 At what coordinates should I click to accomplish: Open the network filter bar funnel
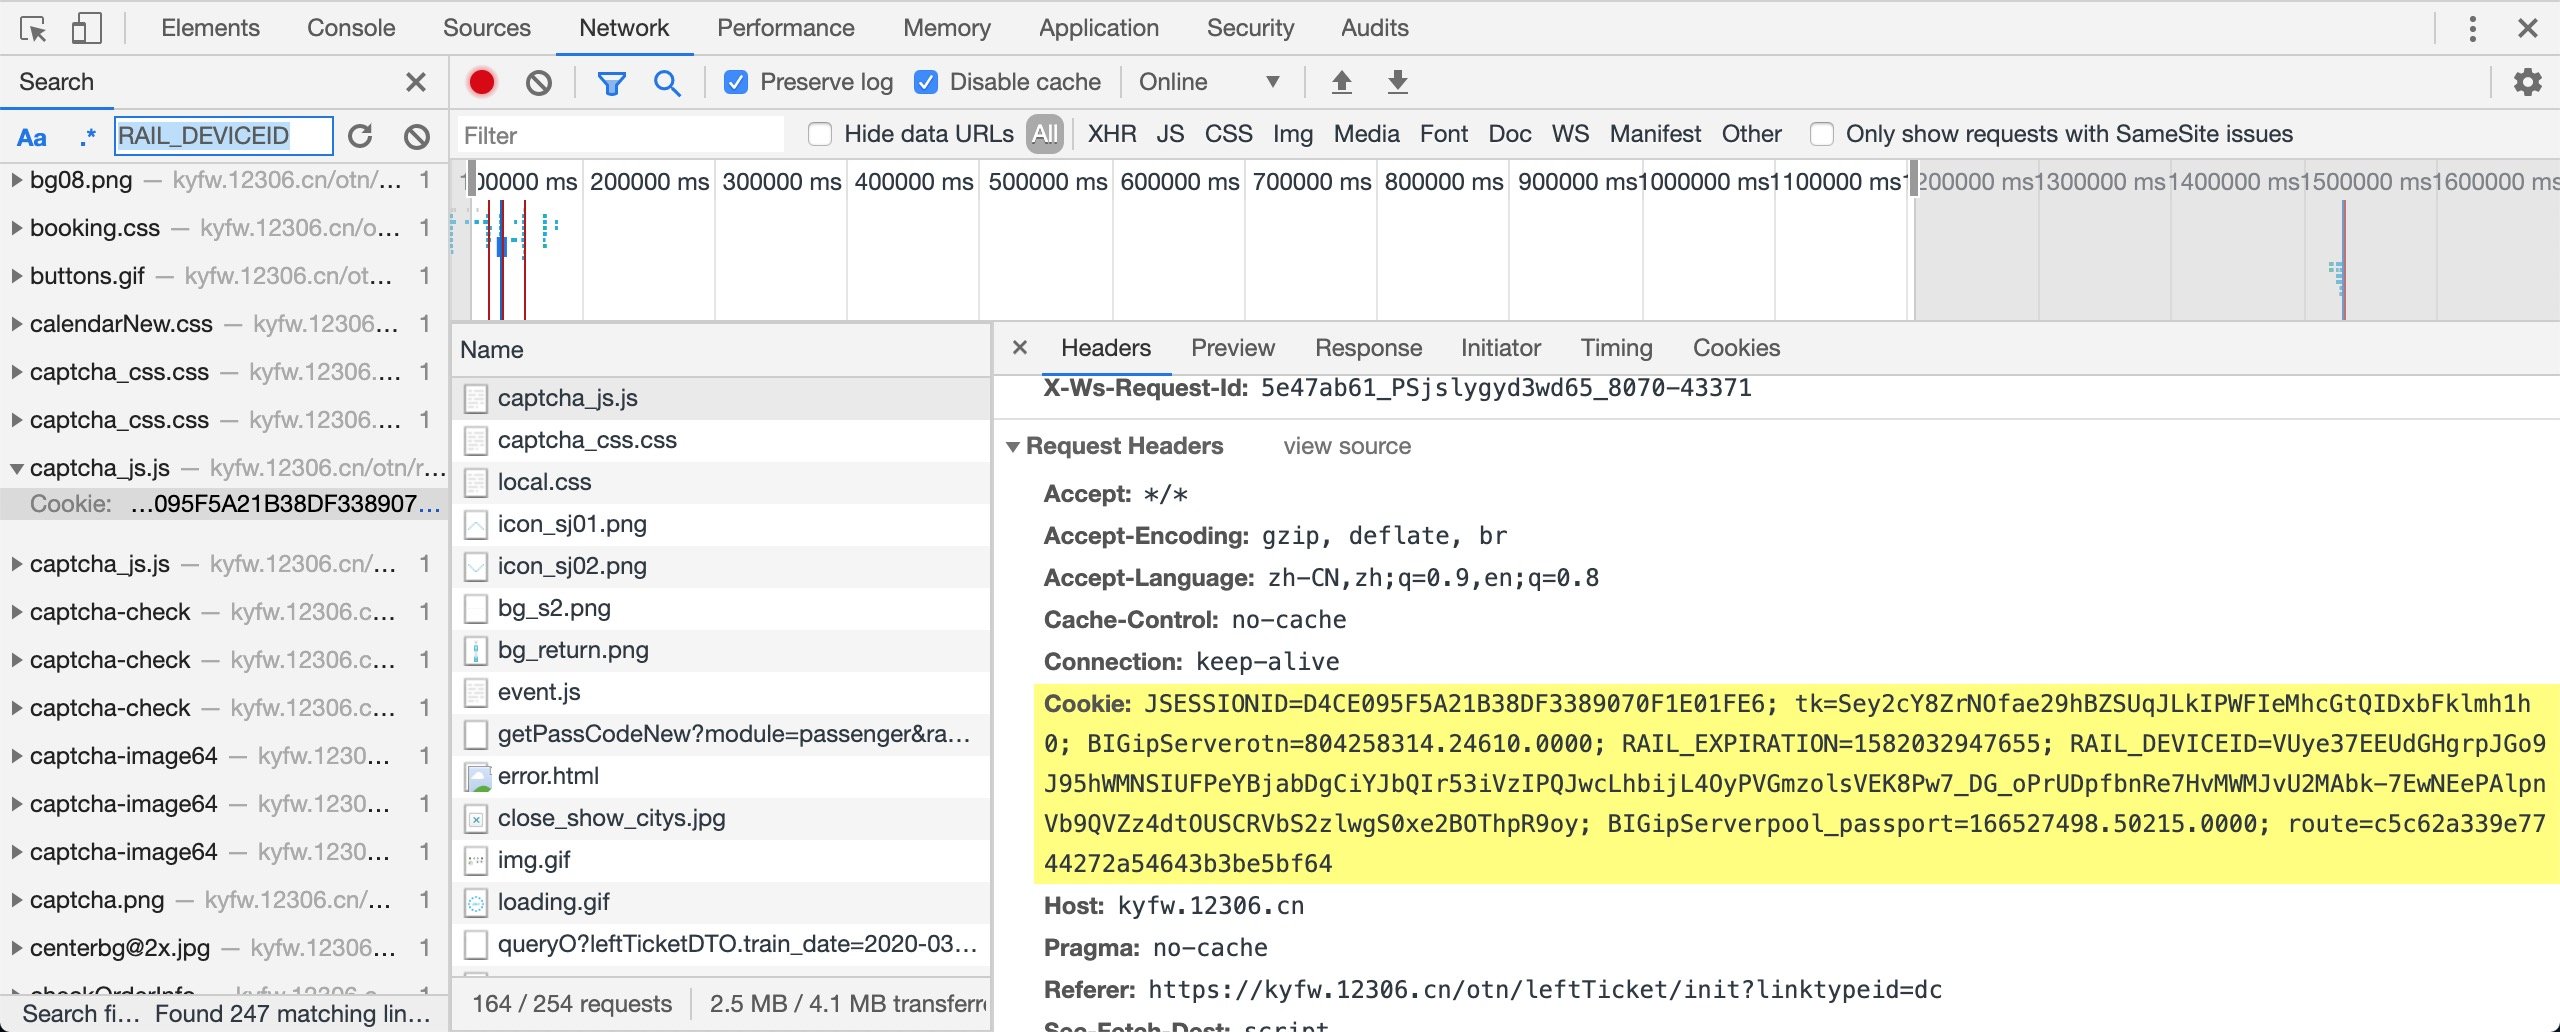point(612,82)
